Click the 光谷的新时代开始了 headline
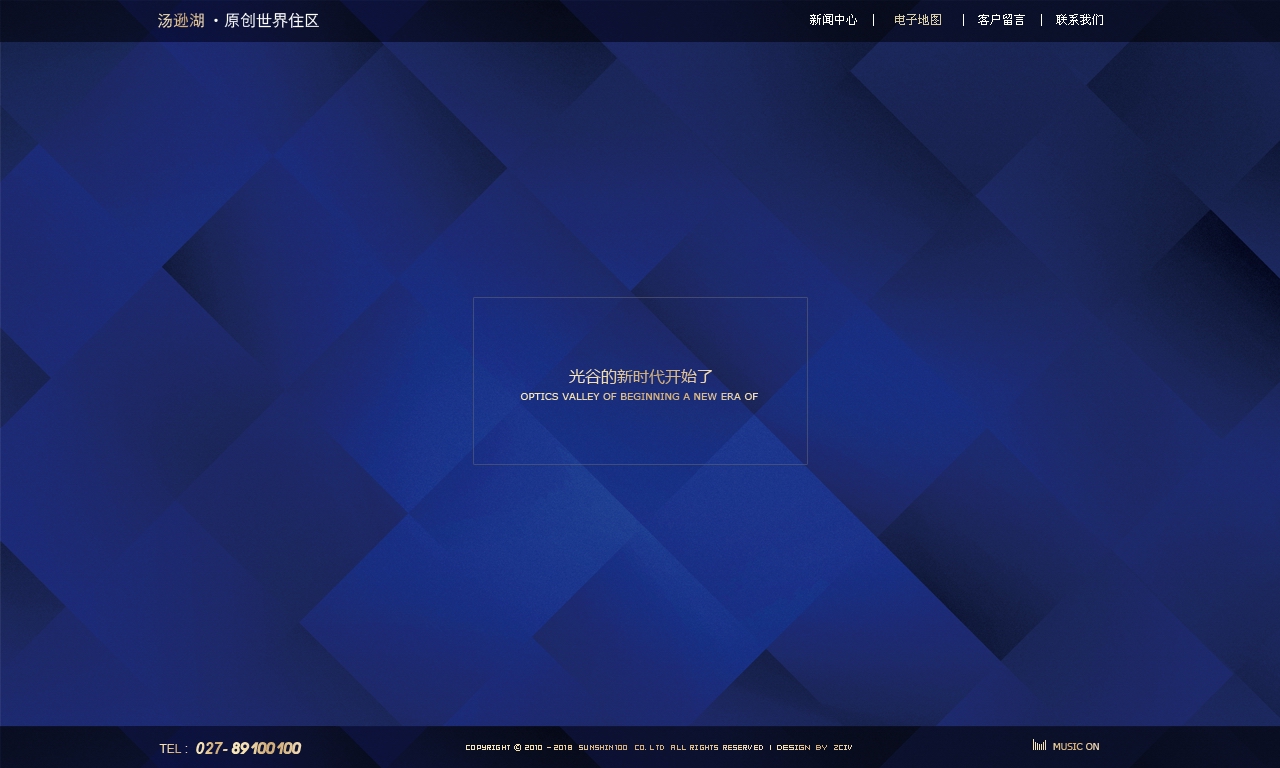Viewport: 1280px width, 768px height. pos(640,377)
